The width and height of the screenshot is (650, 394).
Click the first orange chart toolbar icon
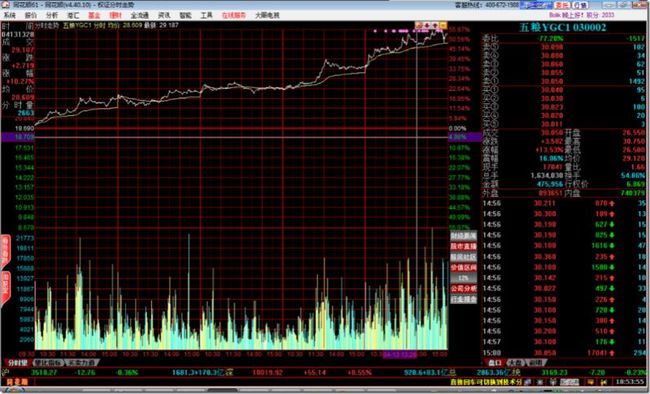click(x=419, y=25)
